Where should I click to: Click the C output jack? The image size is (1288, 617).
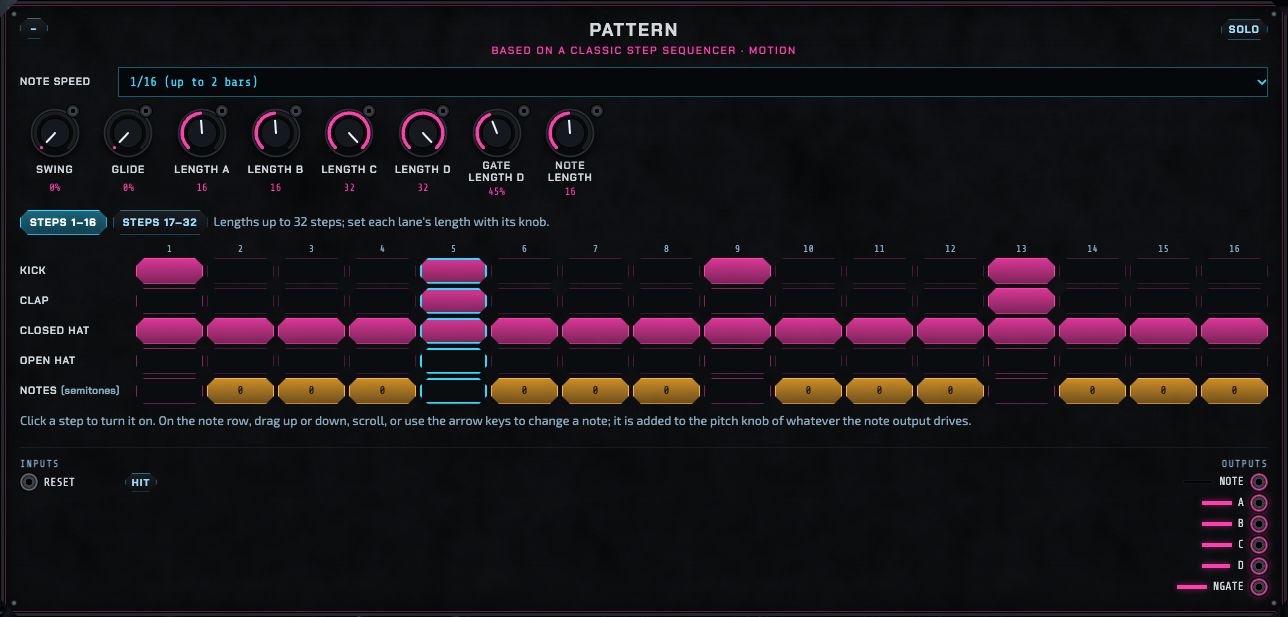tap(1259, 545)
